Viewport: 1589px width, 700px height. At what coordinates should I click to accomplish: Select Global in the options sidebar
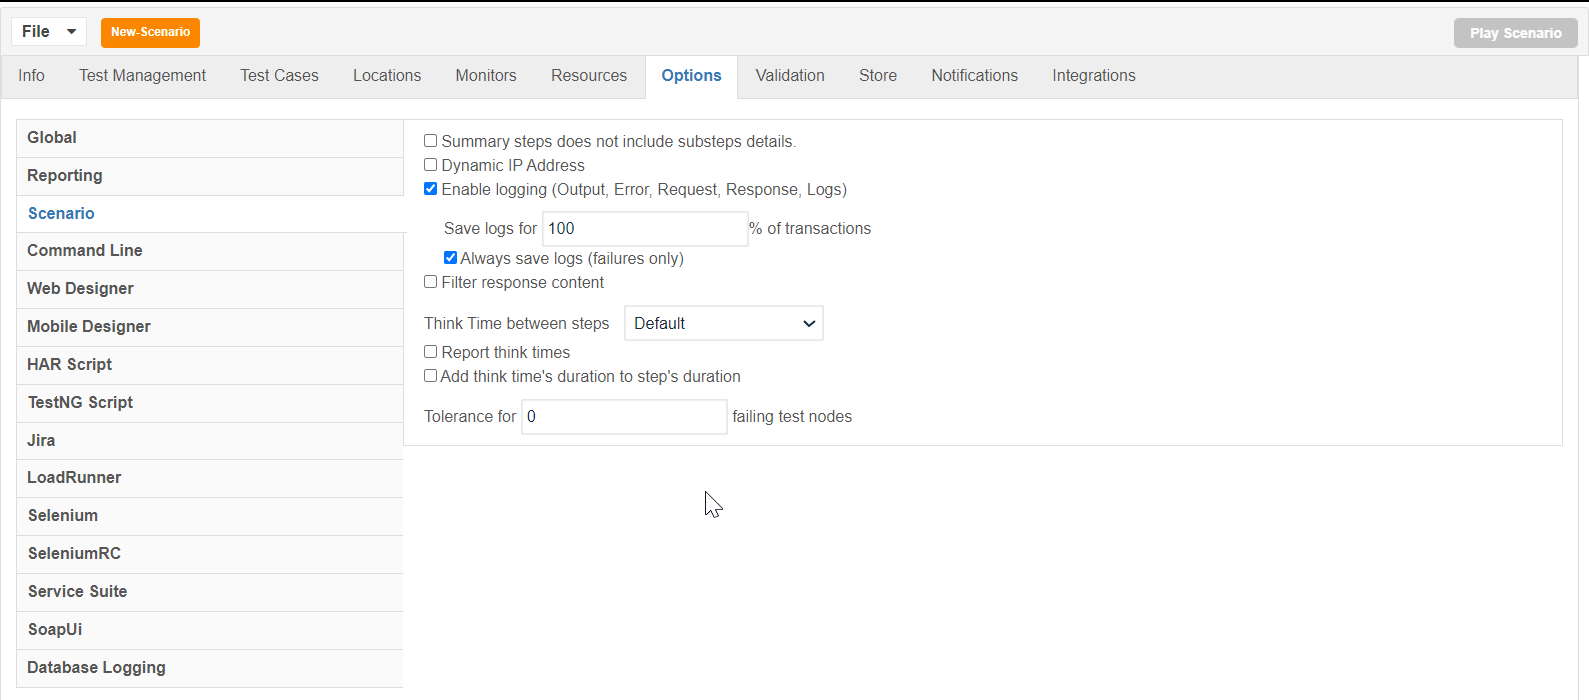tap(210, 138)
